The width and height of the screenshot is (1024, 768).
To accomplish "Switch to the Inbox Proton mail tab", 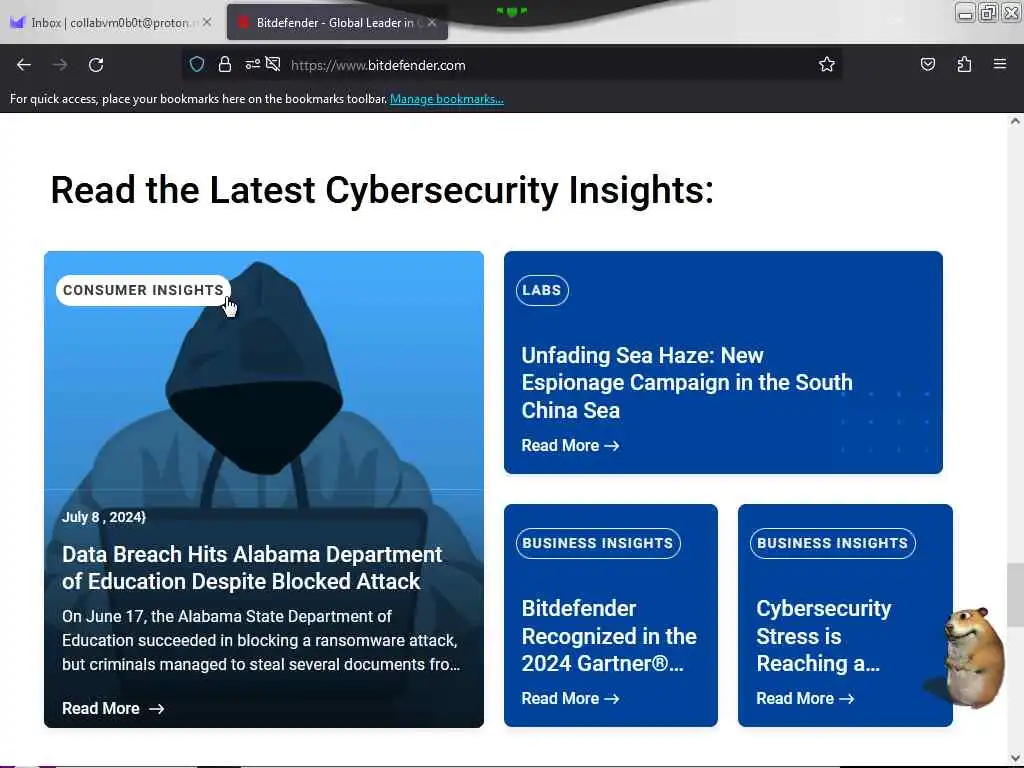I will [x=110, y=22].
